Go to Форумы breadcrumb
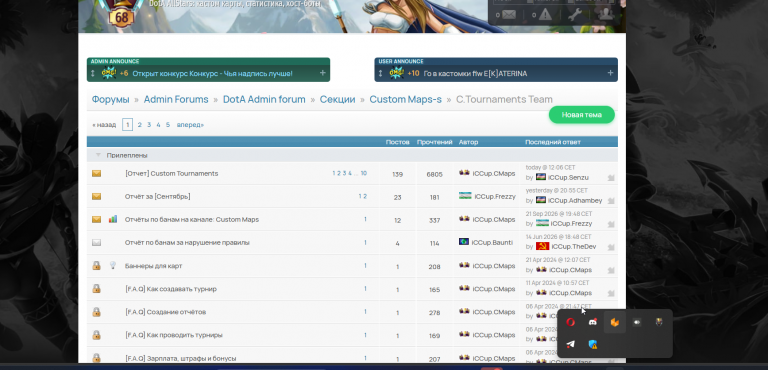 click(x=111, y=99)
